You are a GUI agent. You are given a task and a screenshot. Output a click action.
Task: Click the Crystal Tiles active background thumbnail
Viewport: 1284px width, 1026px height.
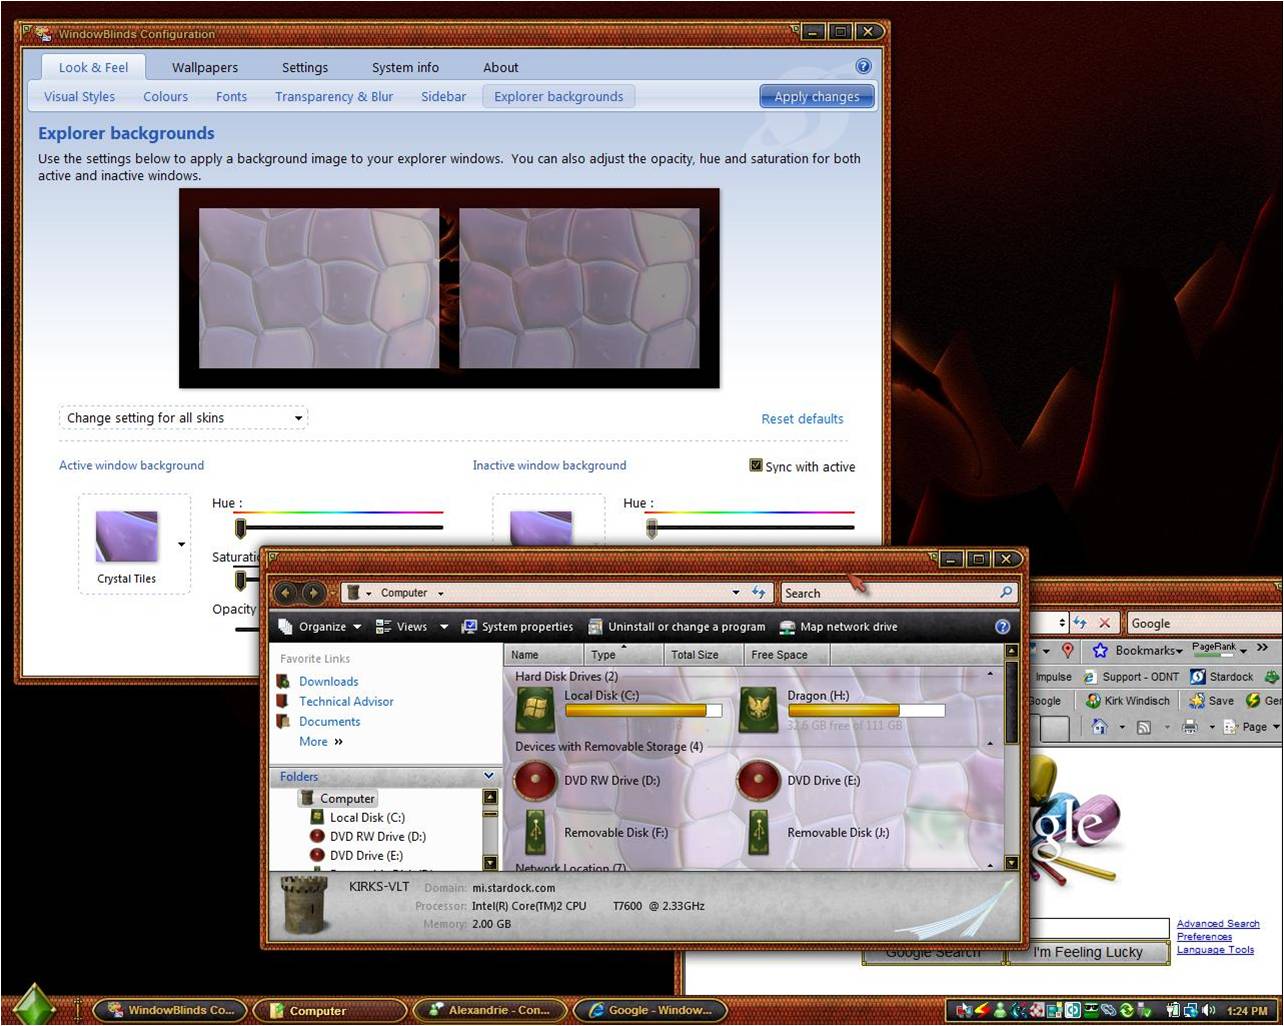pyautogui.click(x=127, y=536)
